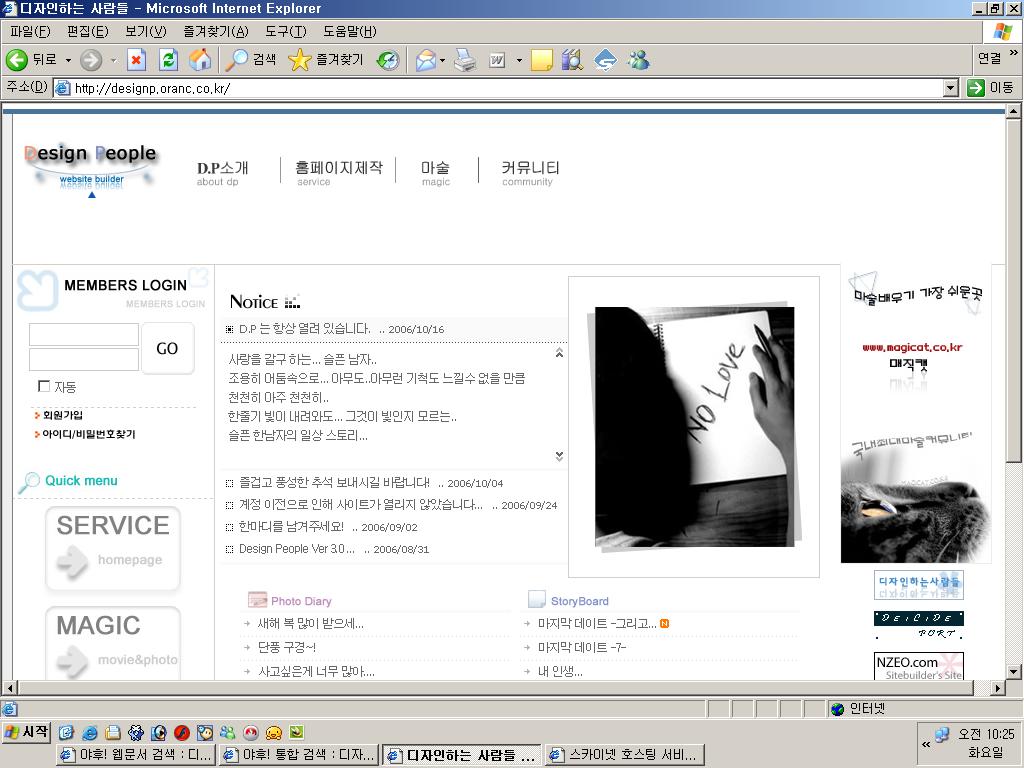Open the Forward button history dropdown arrow
This screenshot has height=768, width=1024.
113,60
